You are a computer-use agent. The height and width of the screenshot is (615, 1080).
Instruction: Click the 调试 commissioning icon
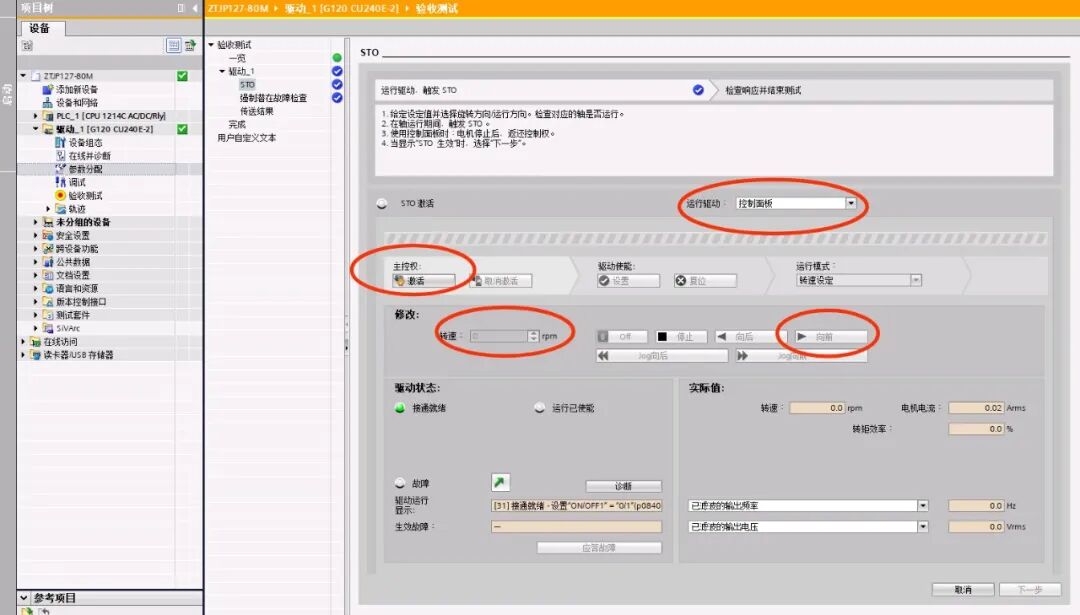tap(60, 182)
